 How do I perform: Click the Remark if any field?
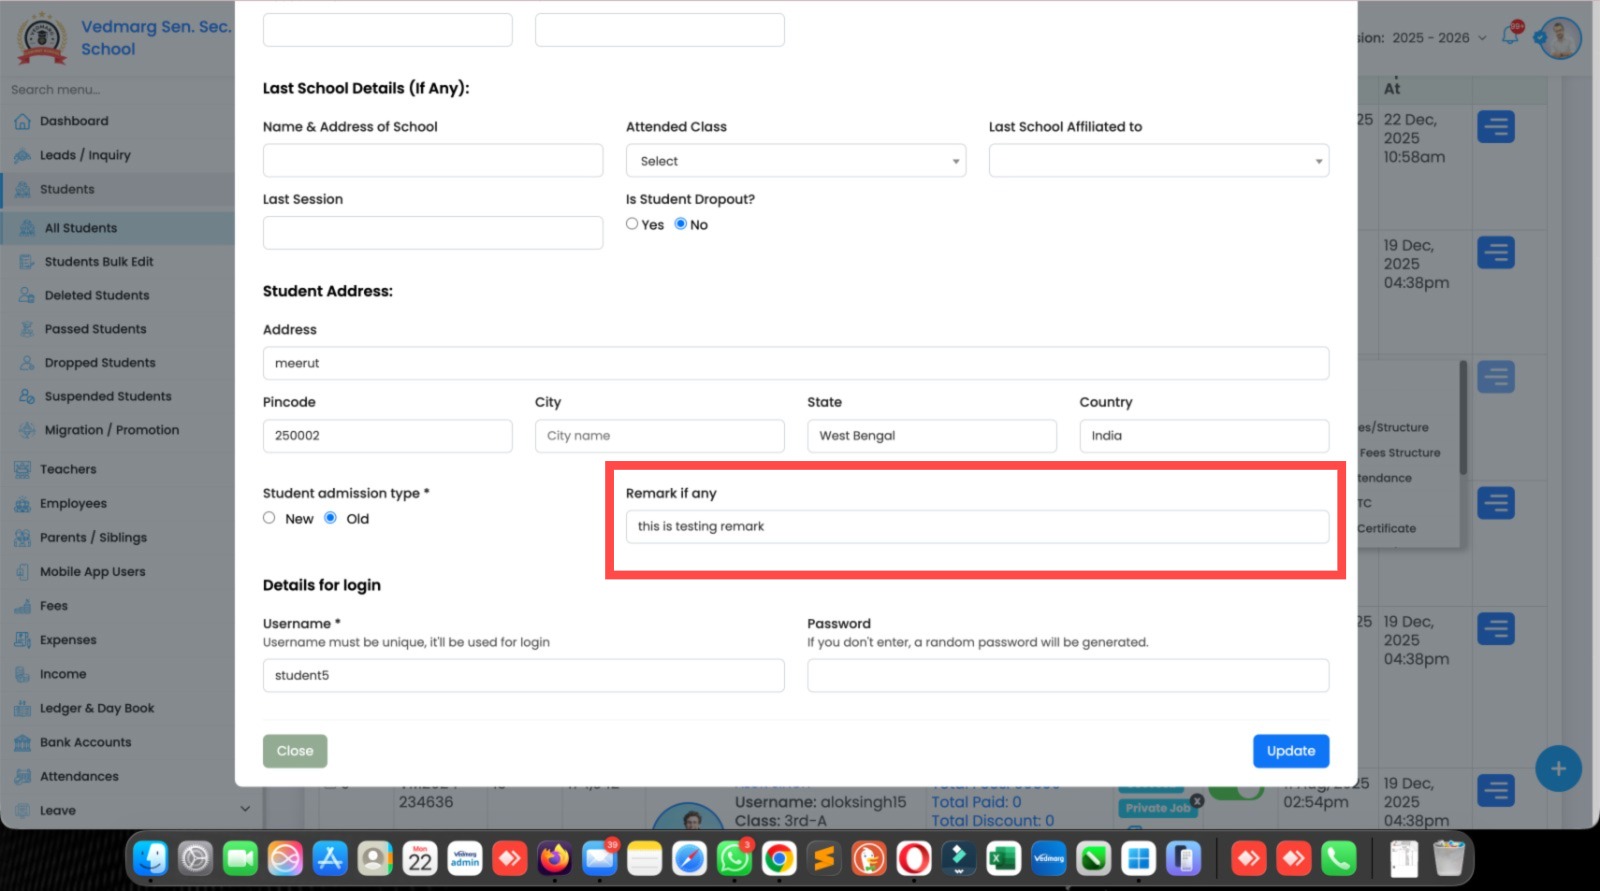(976, 527)
